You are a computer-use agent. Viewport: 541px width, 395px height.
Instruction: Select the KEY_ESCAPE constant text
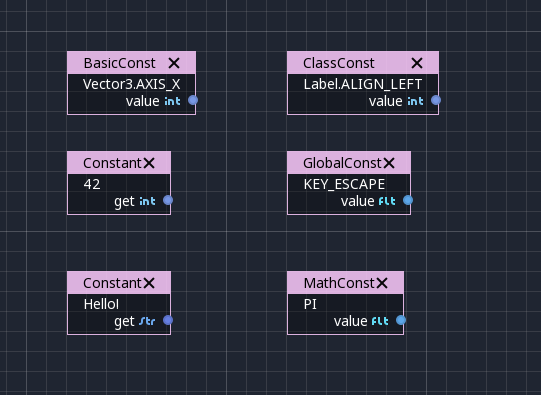pos(344,185)
